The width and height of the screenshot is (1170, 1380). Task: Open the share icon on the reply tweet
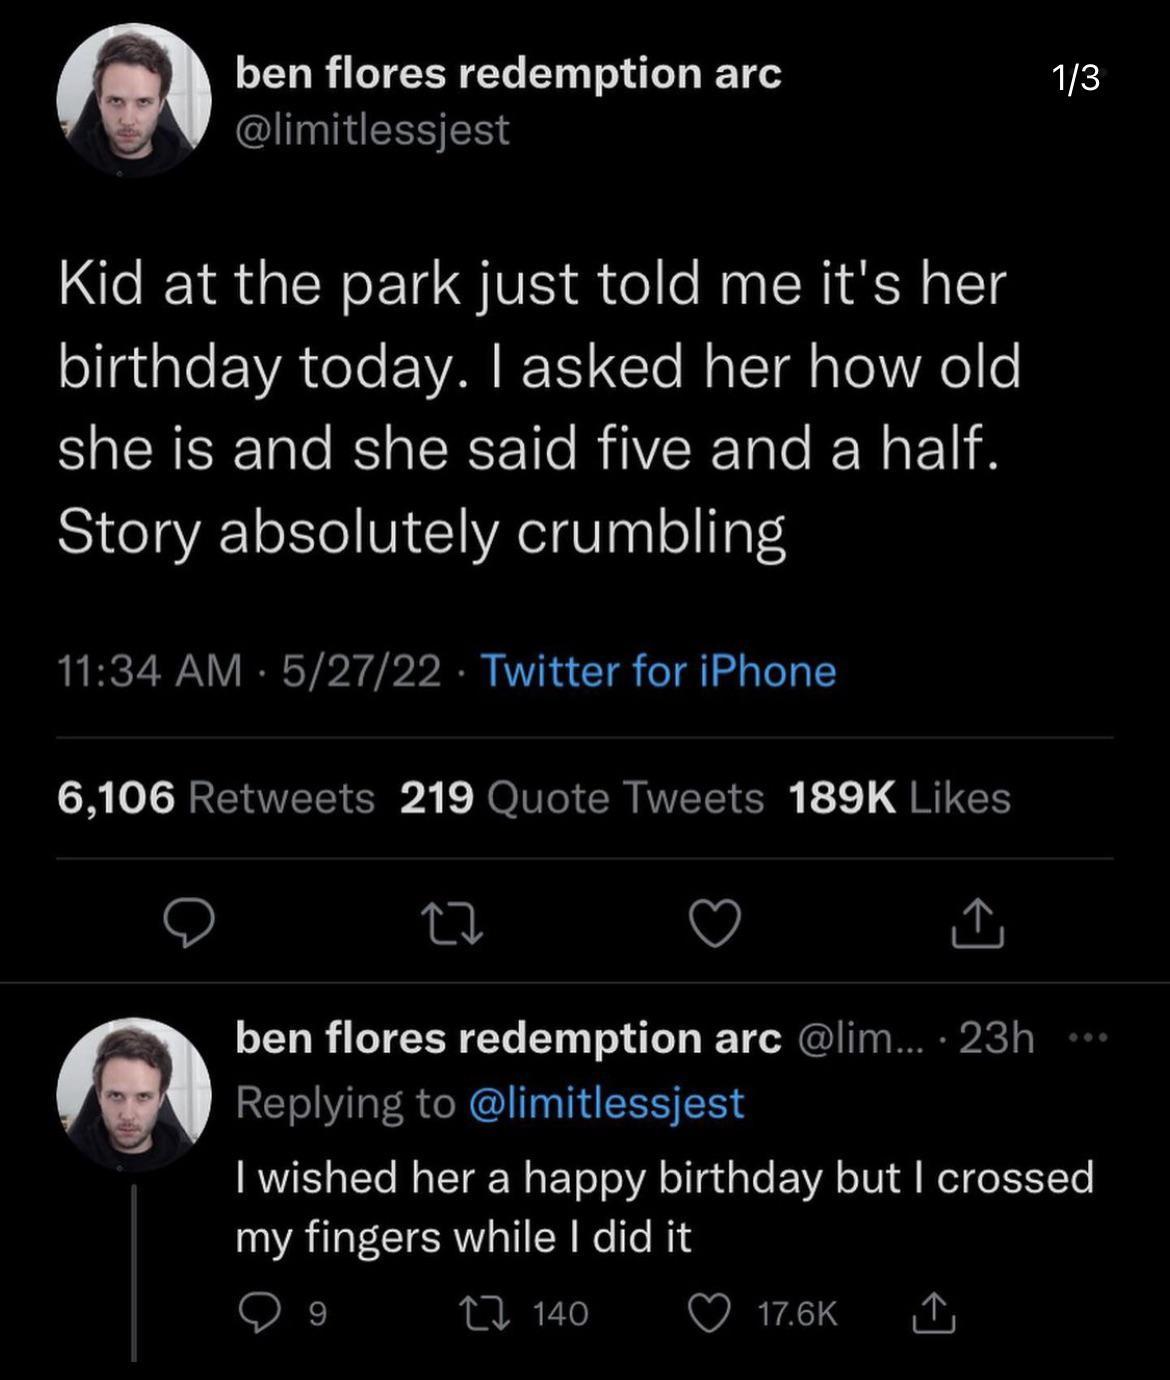(934, 1310)
